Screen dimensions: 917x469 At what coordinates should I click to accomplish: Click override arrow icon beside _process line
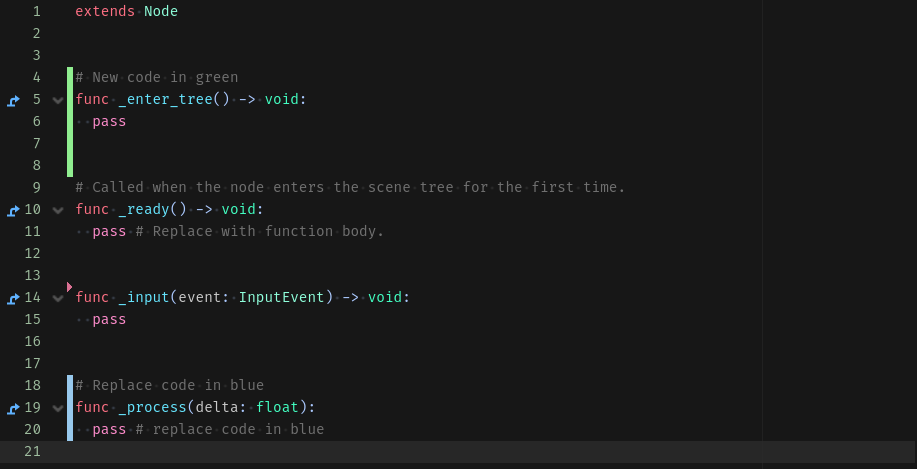(13, 408)
